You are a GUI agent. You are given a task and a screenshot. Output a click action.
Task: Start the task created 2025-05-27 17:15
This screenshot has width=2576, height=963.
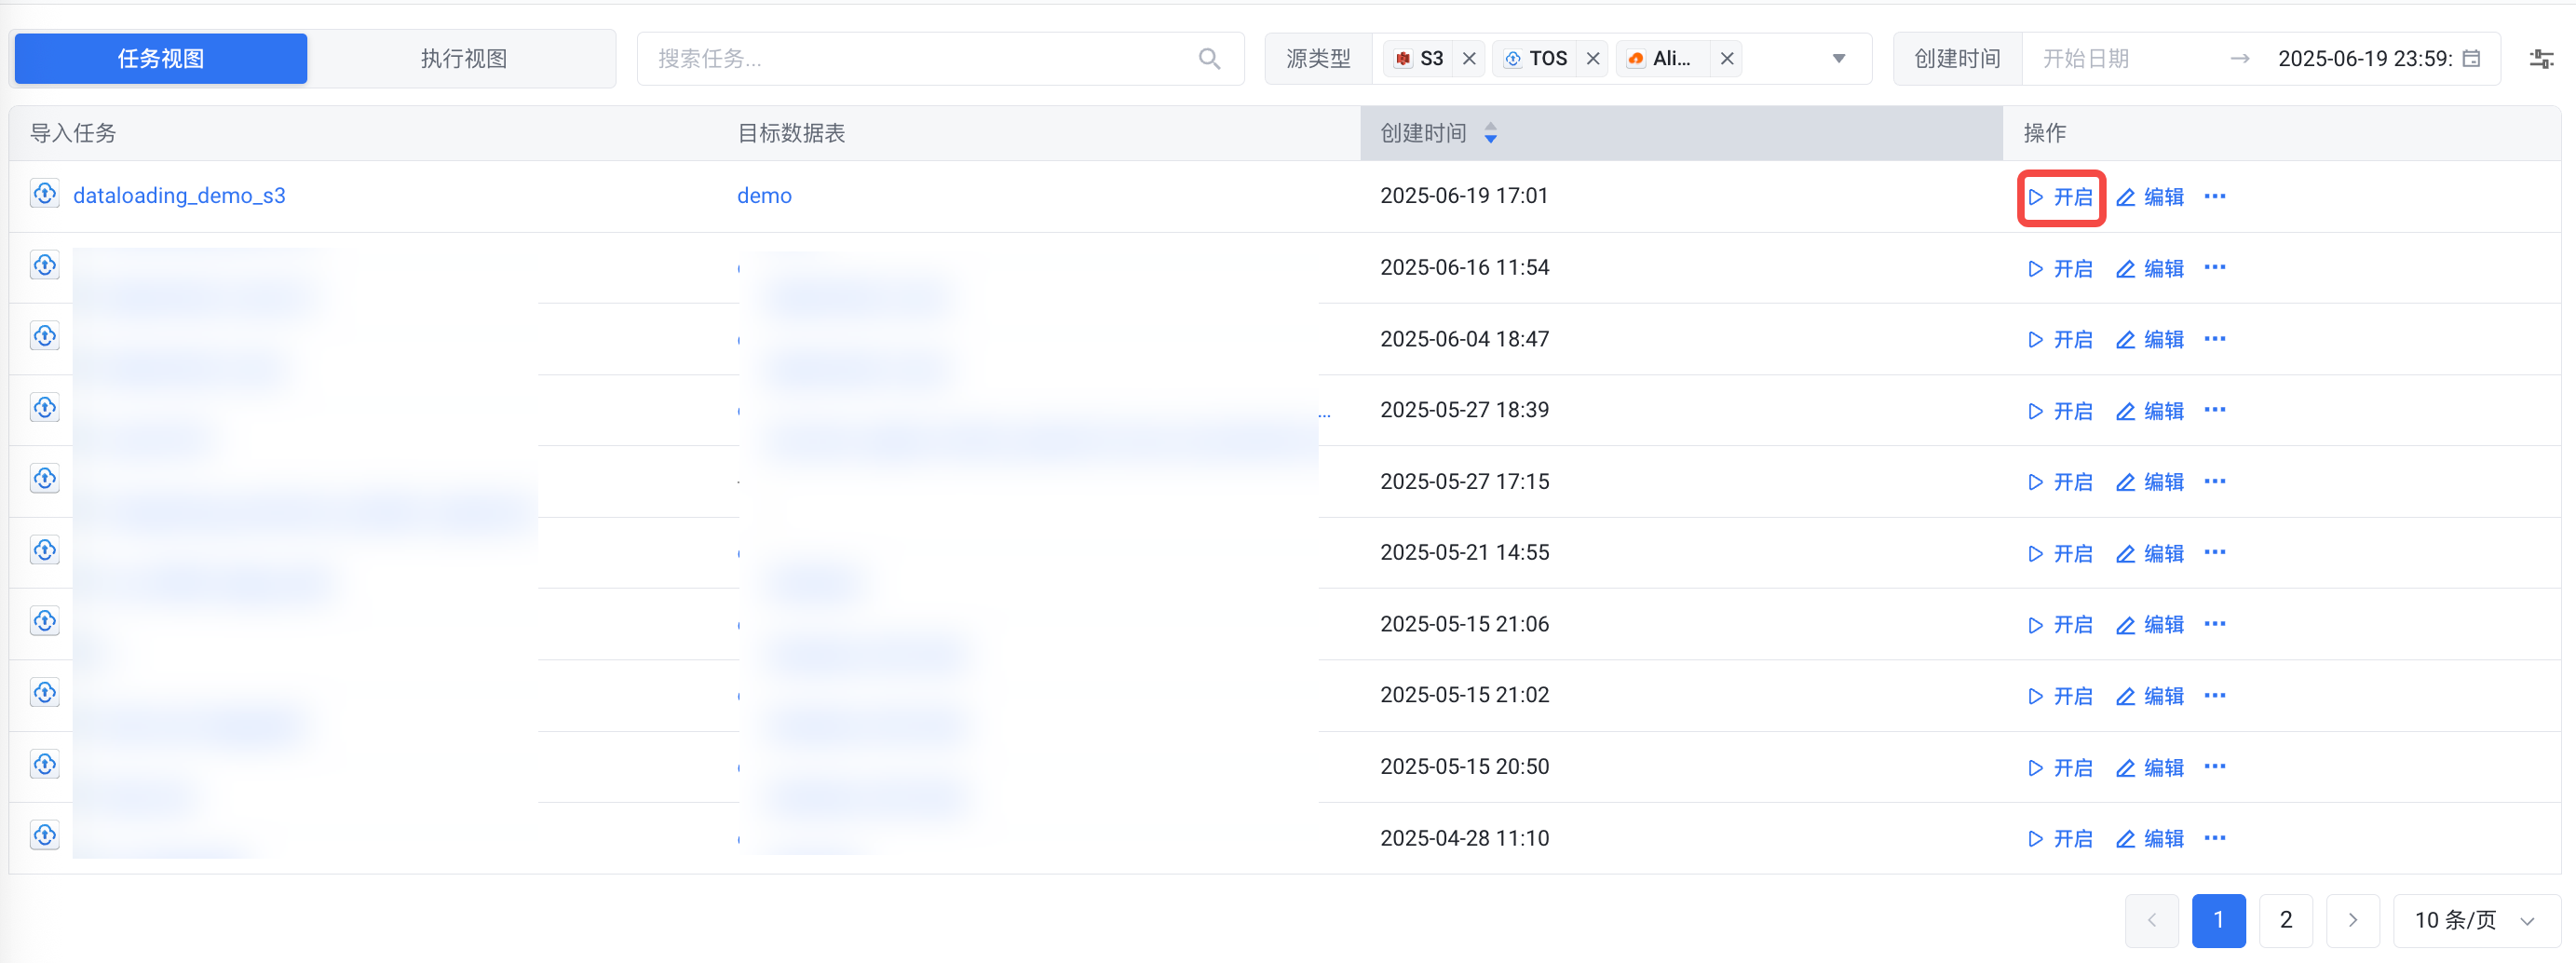(2060, 483)
